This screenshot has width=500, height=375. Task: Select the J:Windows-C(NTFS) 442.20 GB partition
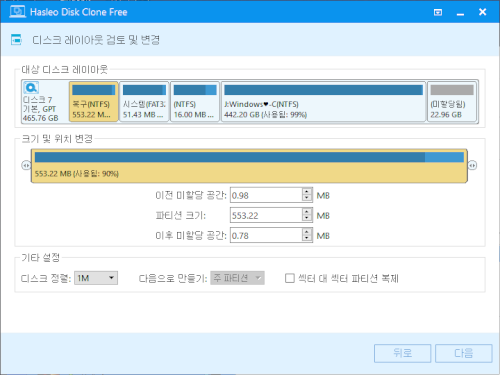(323, 102)
